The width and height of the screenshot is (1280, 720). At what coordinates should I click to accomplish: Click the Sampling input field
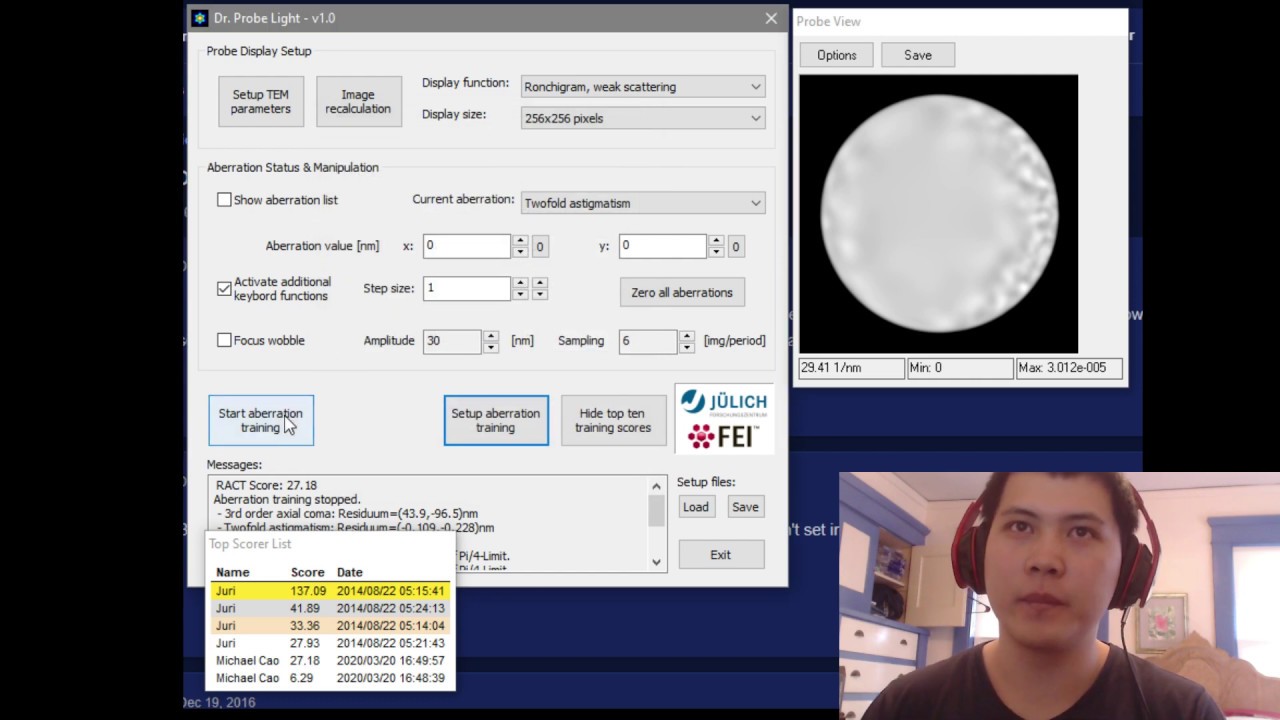(648, 341)
